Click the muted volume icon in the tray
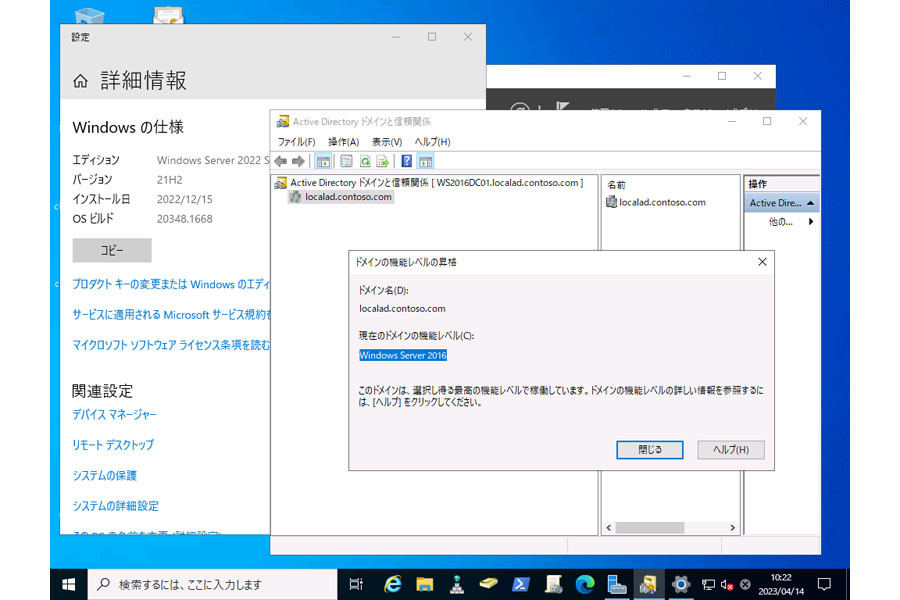 click(727, 584)
